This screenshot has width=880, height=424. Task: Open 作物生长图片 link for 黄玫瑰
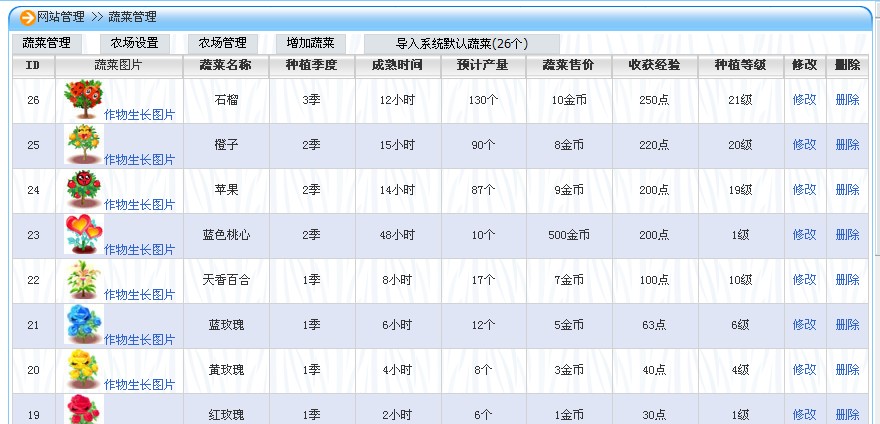(140, 384)
